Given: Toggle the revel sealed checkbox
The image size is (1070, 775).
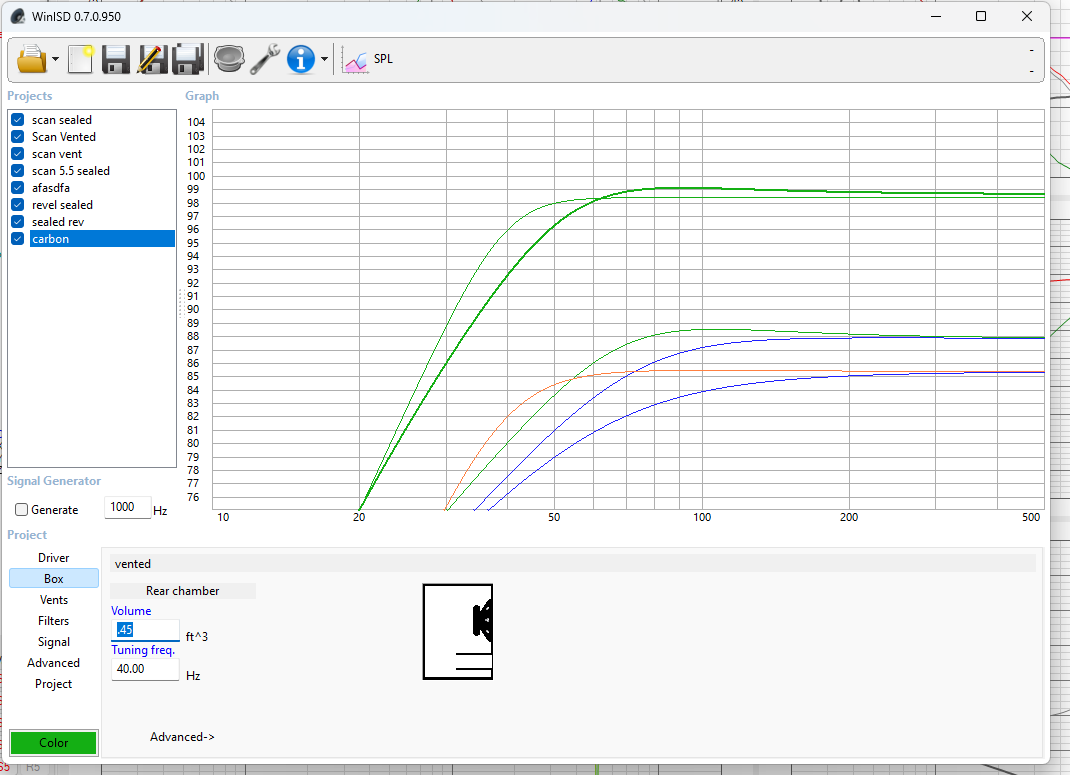Looking at the screenshot, I should [18, 205].
